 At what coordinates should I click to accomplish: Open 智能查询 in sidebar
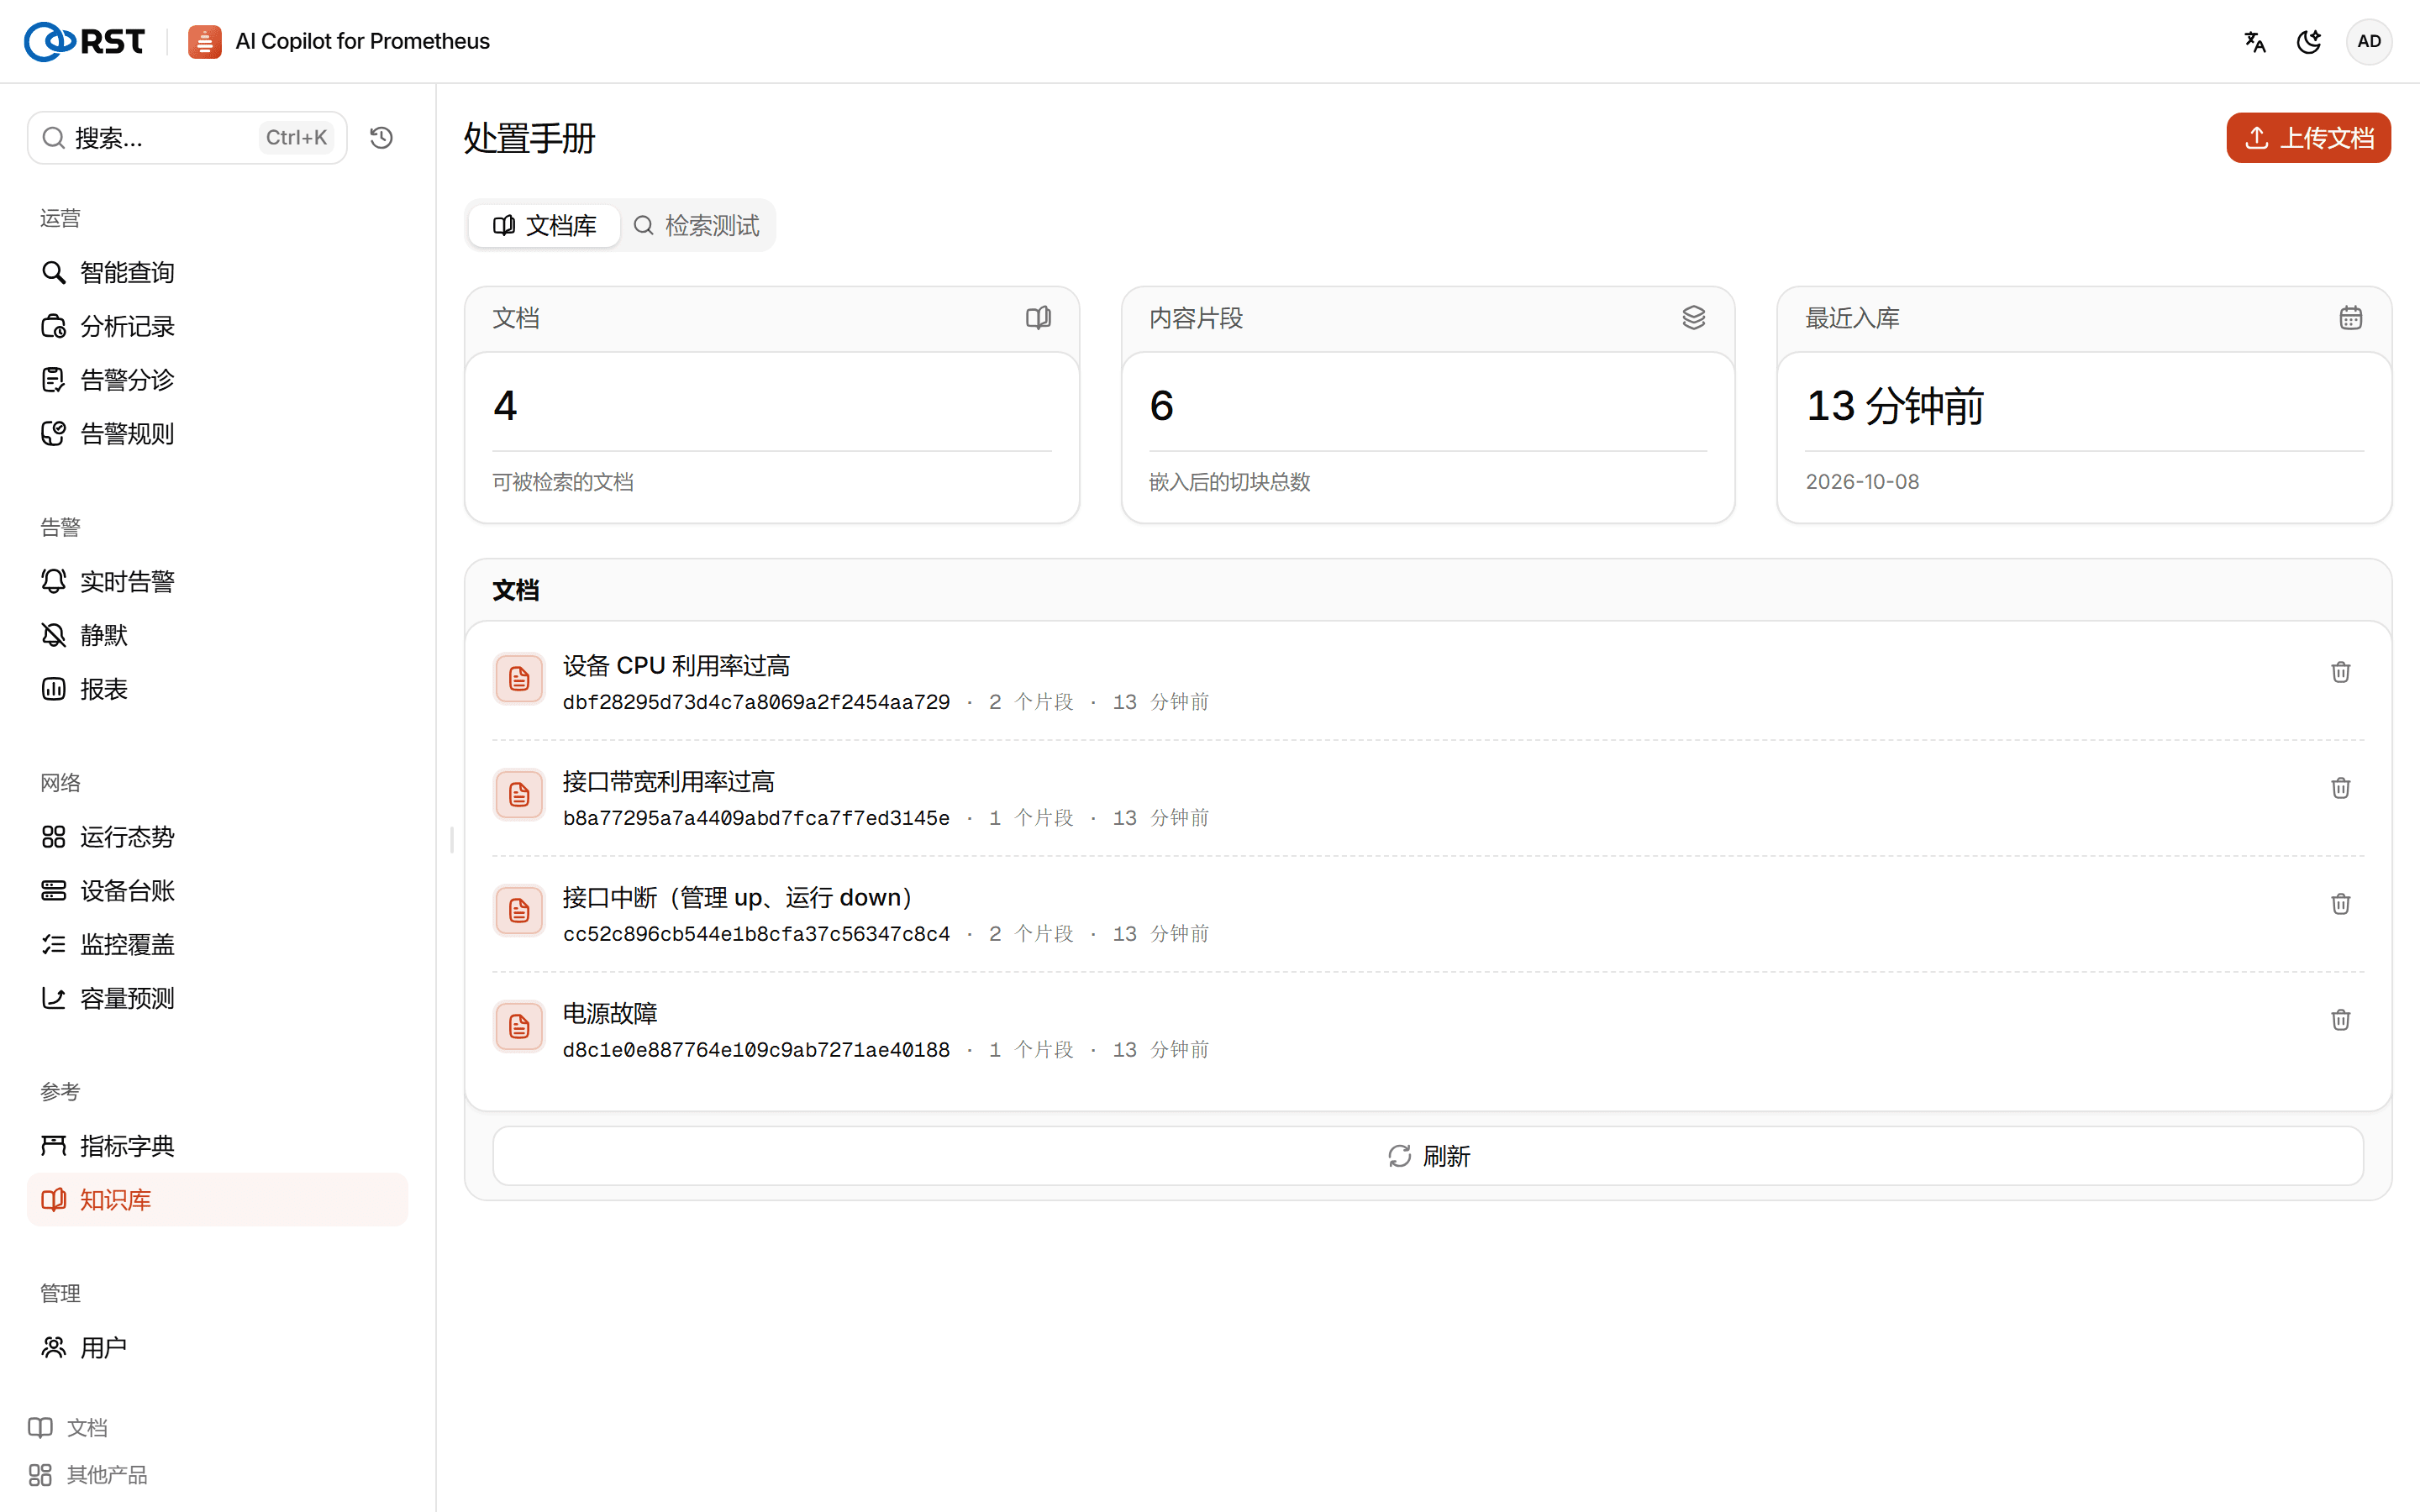click(x=217, y=273)
